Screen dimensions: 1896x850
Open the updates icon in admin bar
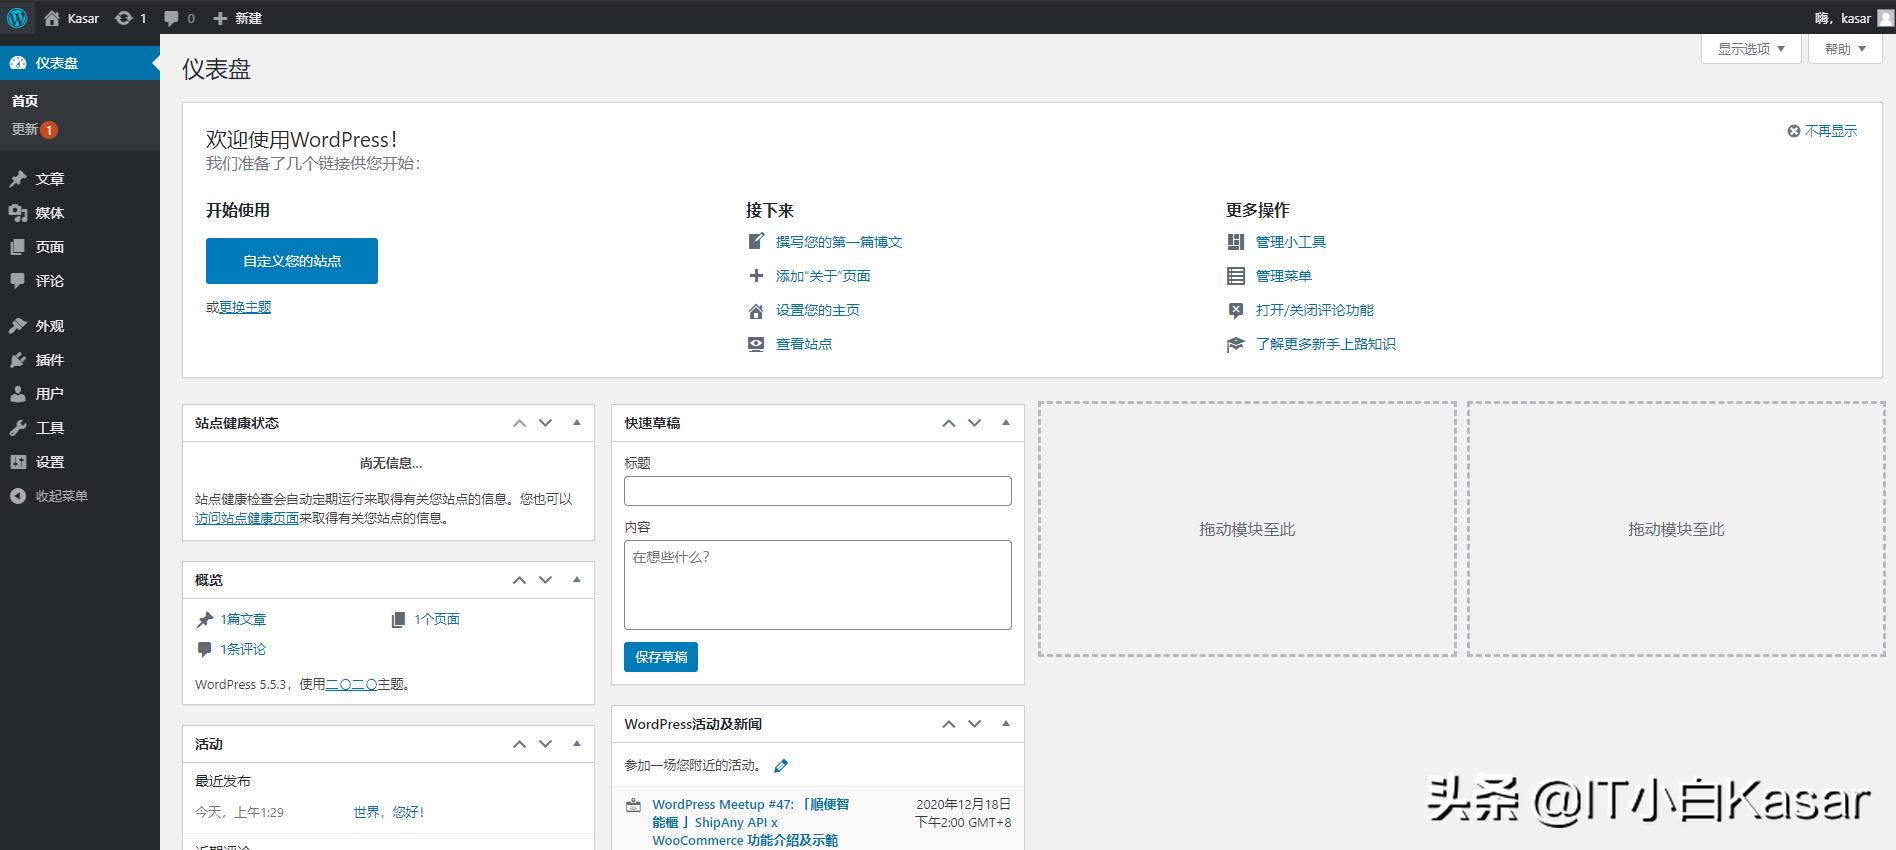[x=124, y=18]
